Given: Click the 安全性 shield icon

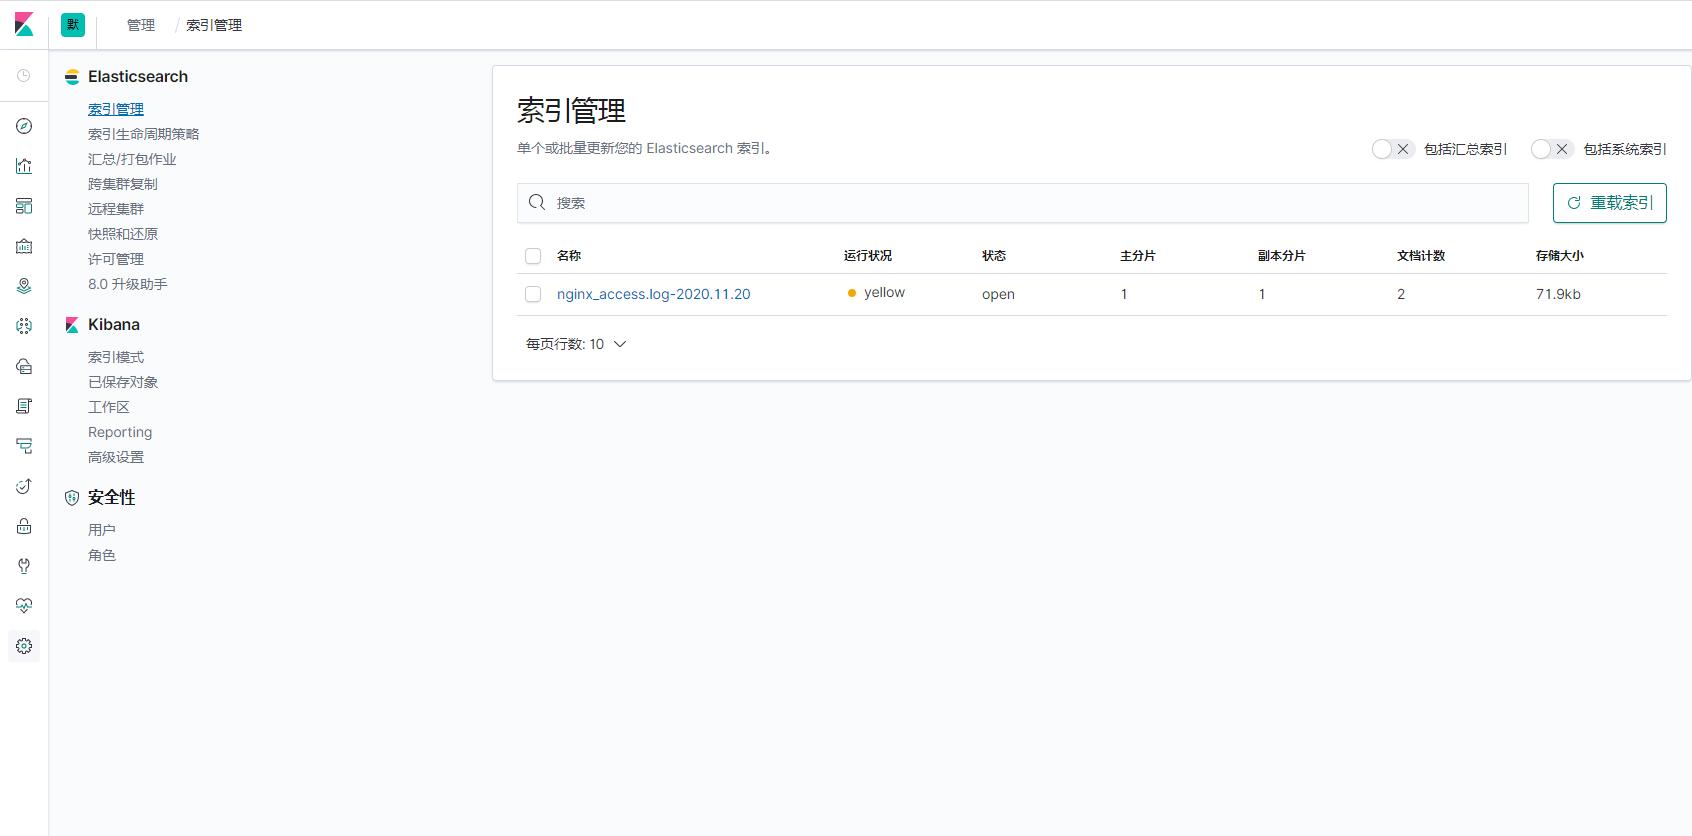Looking at the screenshot, I should (72, 497).
